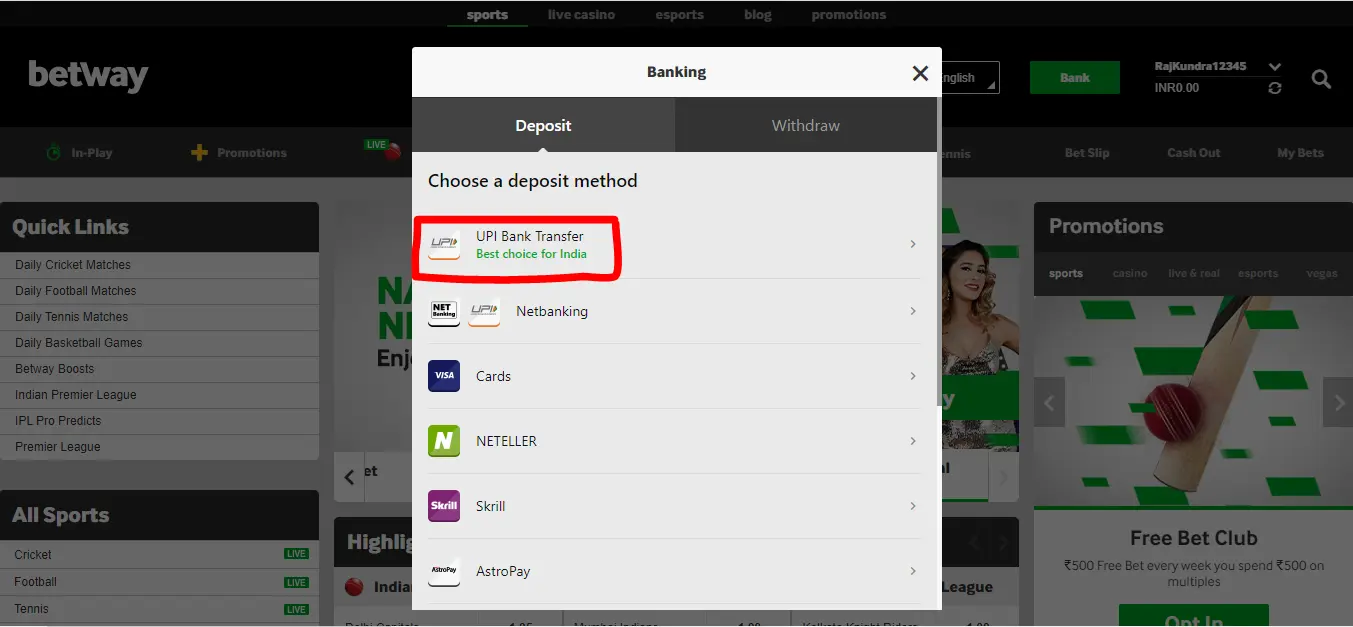Screen dimensions: 1353x627
Task: Expand UPI Bank Transfer row chevron
Action: pyautogui.click(x=913, y=244)
